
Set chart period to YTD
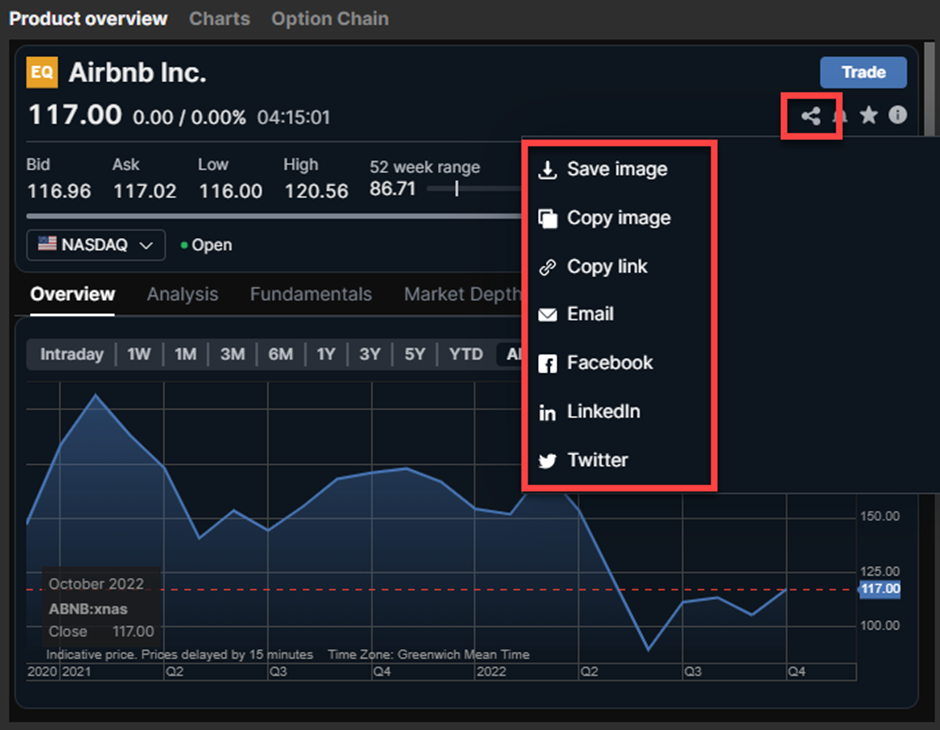[x=466, y=354]
